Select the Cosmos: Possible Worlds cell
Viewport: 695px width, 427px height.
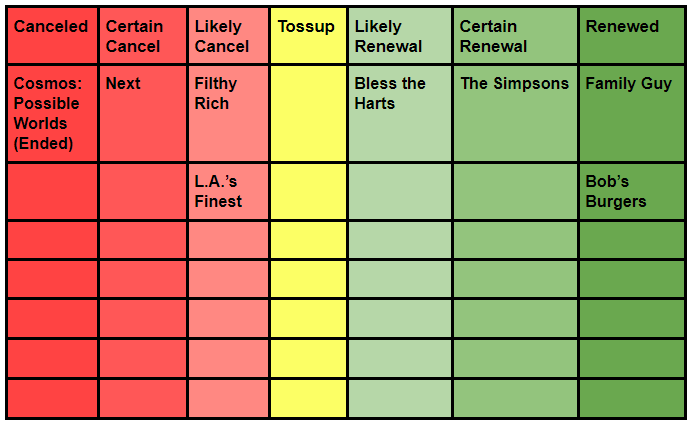[52, 114]
